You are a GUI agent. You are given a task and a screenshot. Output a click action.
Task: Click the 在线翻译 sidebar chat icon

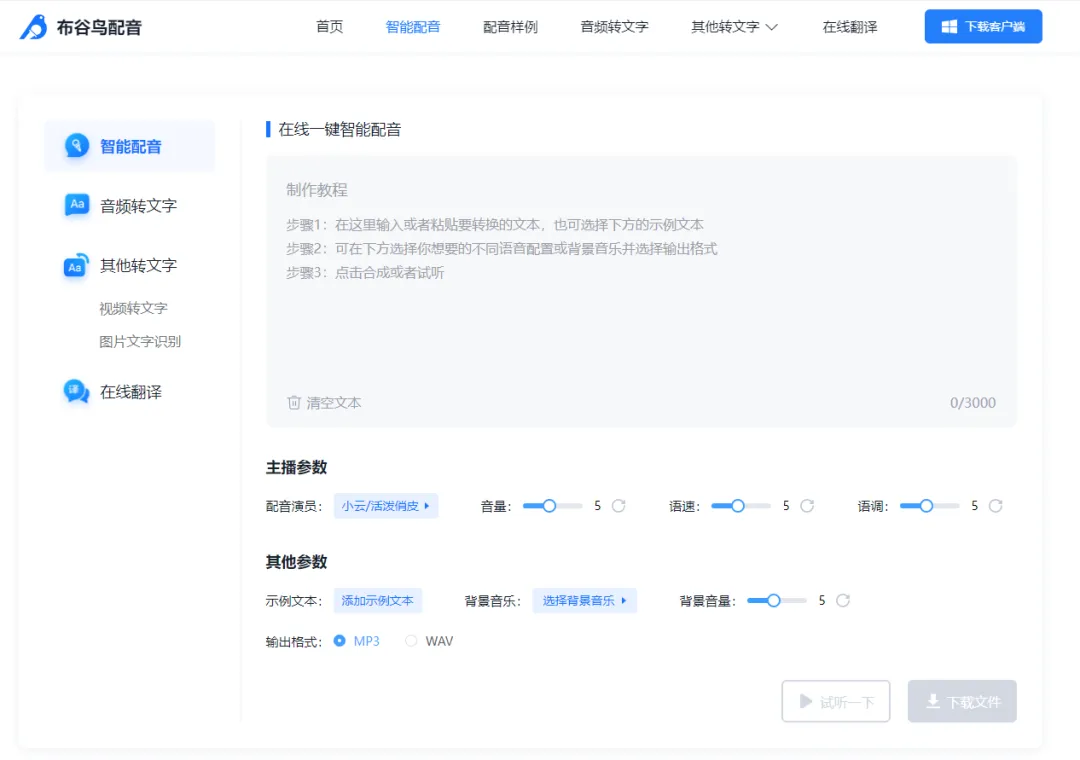76,391
